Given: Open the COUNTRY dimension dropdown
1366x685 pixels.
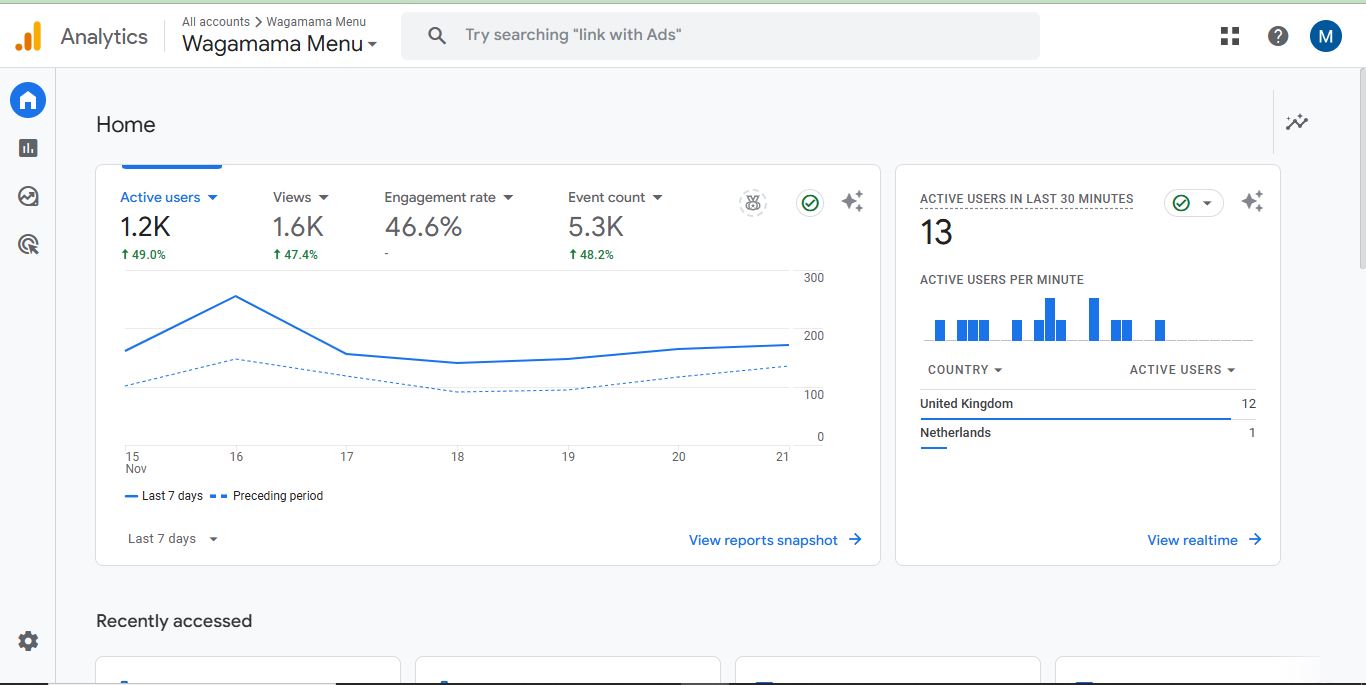Looking at the screenshot, I should point(965,370).
